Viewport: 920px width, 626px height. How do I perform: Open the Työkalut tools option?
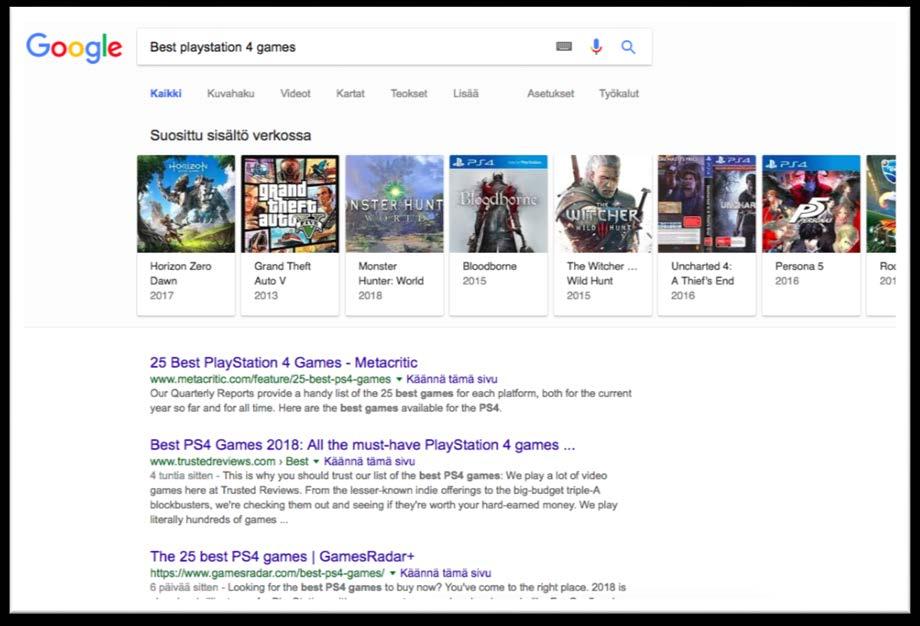click(618, 93)
